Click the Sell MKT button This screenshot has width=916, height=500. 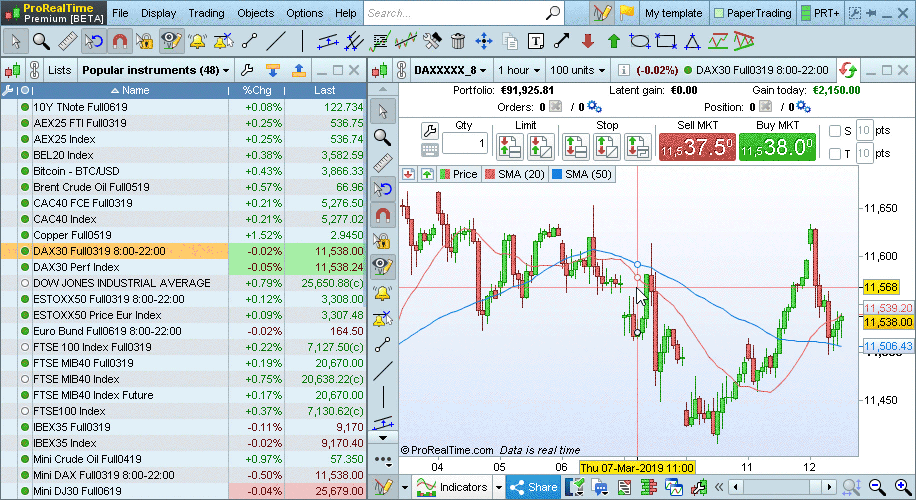tap(698, 147)
